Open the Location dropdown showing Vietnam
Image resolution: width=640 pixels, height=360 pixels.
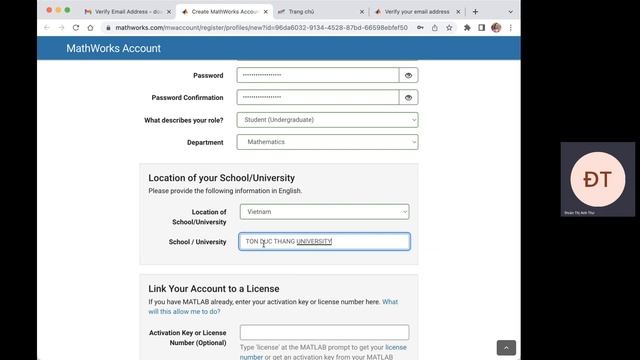tap(324, 212)
